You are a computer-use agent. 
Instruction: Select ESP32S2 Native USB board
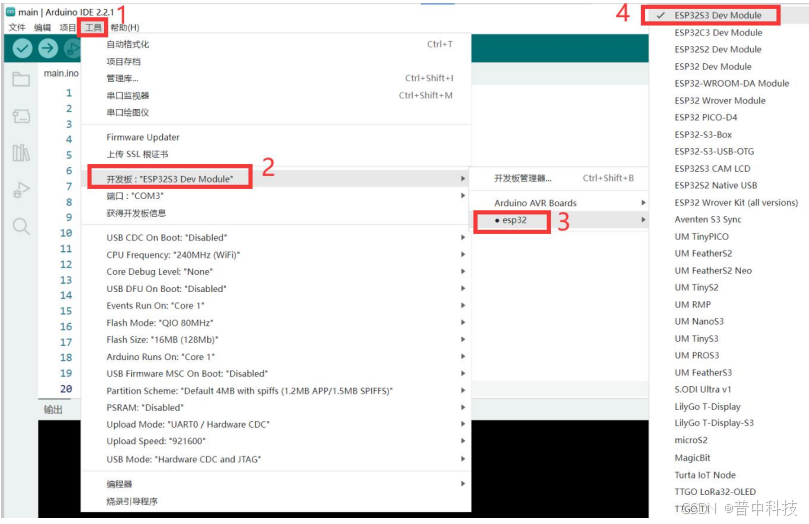(729, 186)
